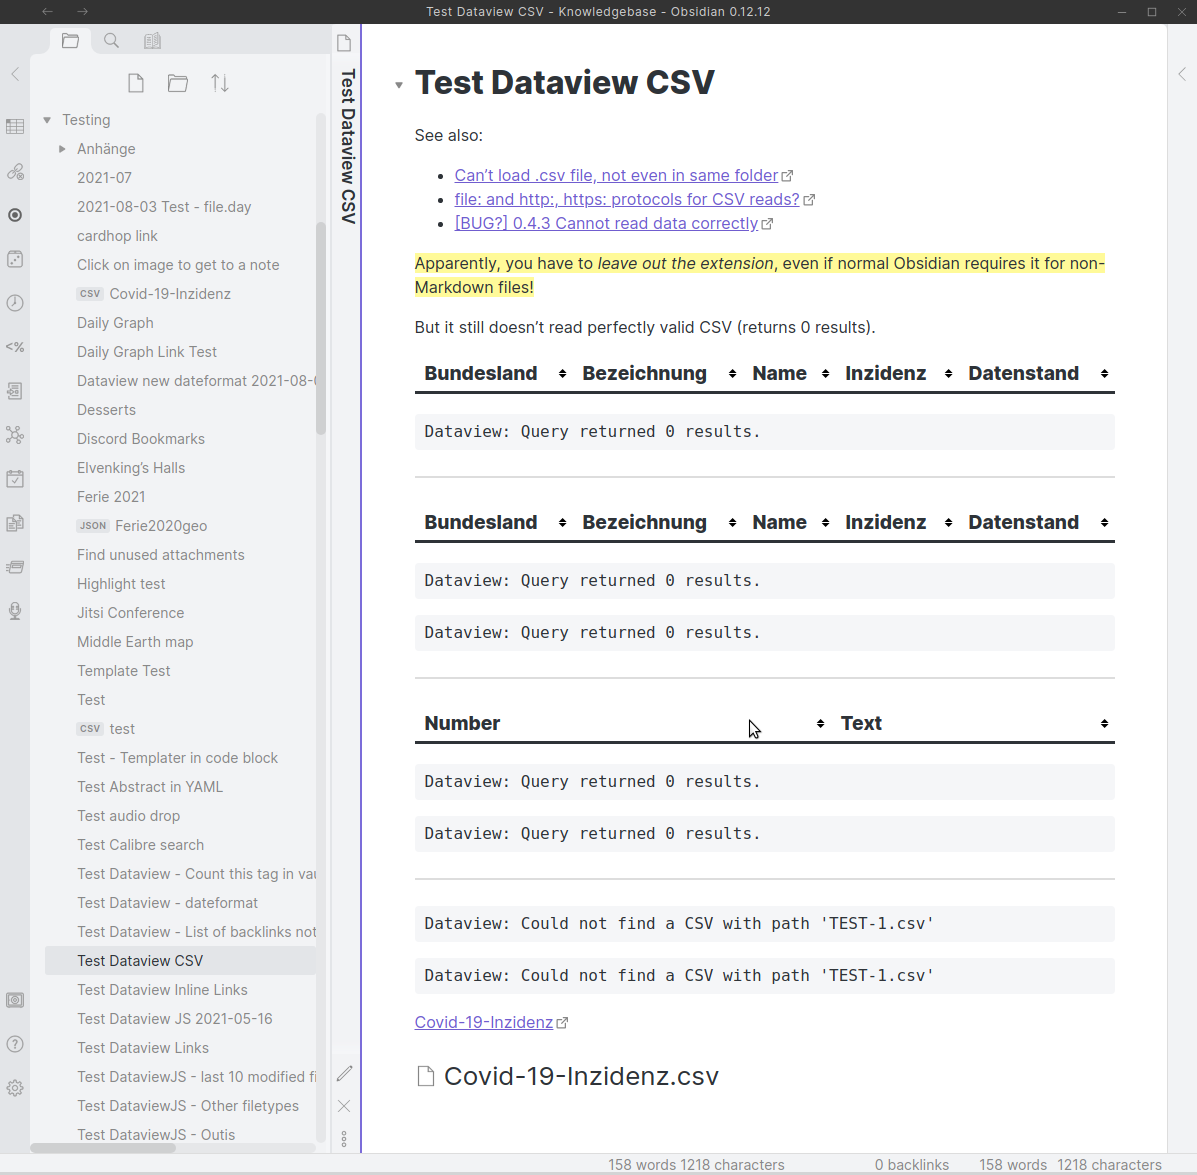Open link Can't load .csv file

pos(616,176)
